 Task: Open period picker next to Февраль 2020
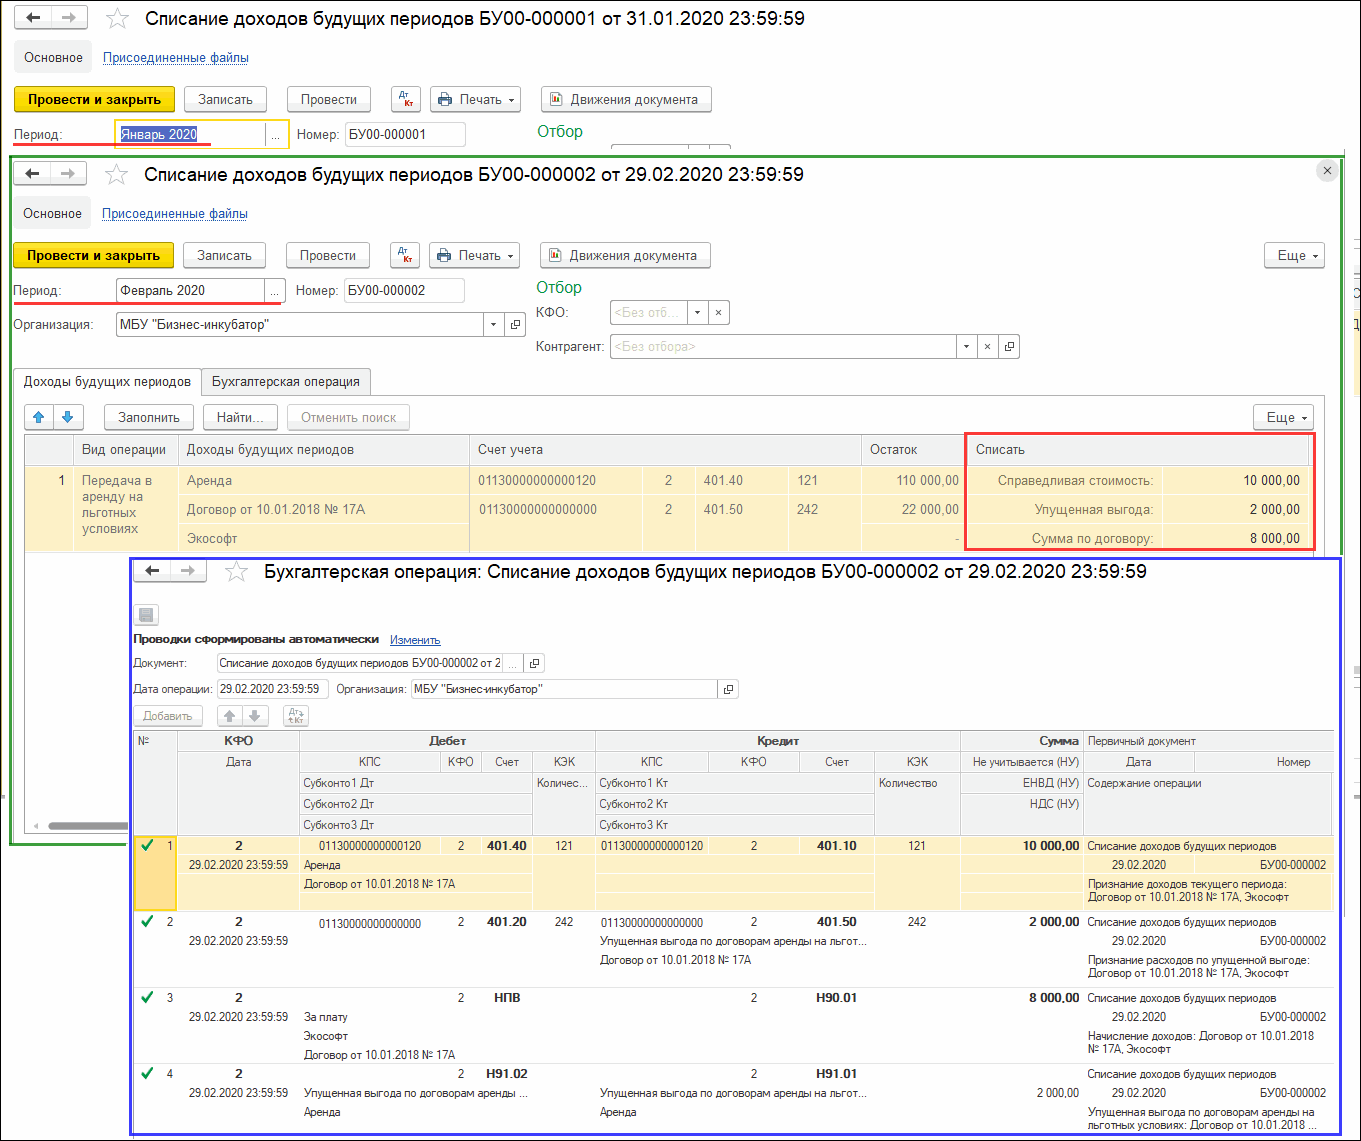[x=274, y=290]
